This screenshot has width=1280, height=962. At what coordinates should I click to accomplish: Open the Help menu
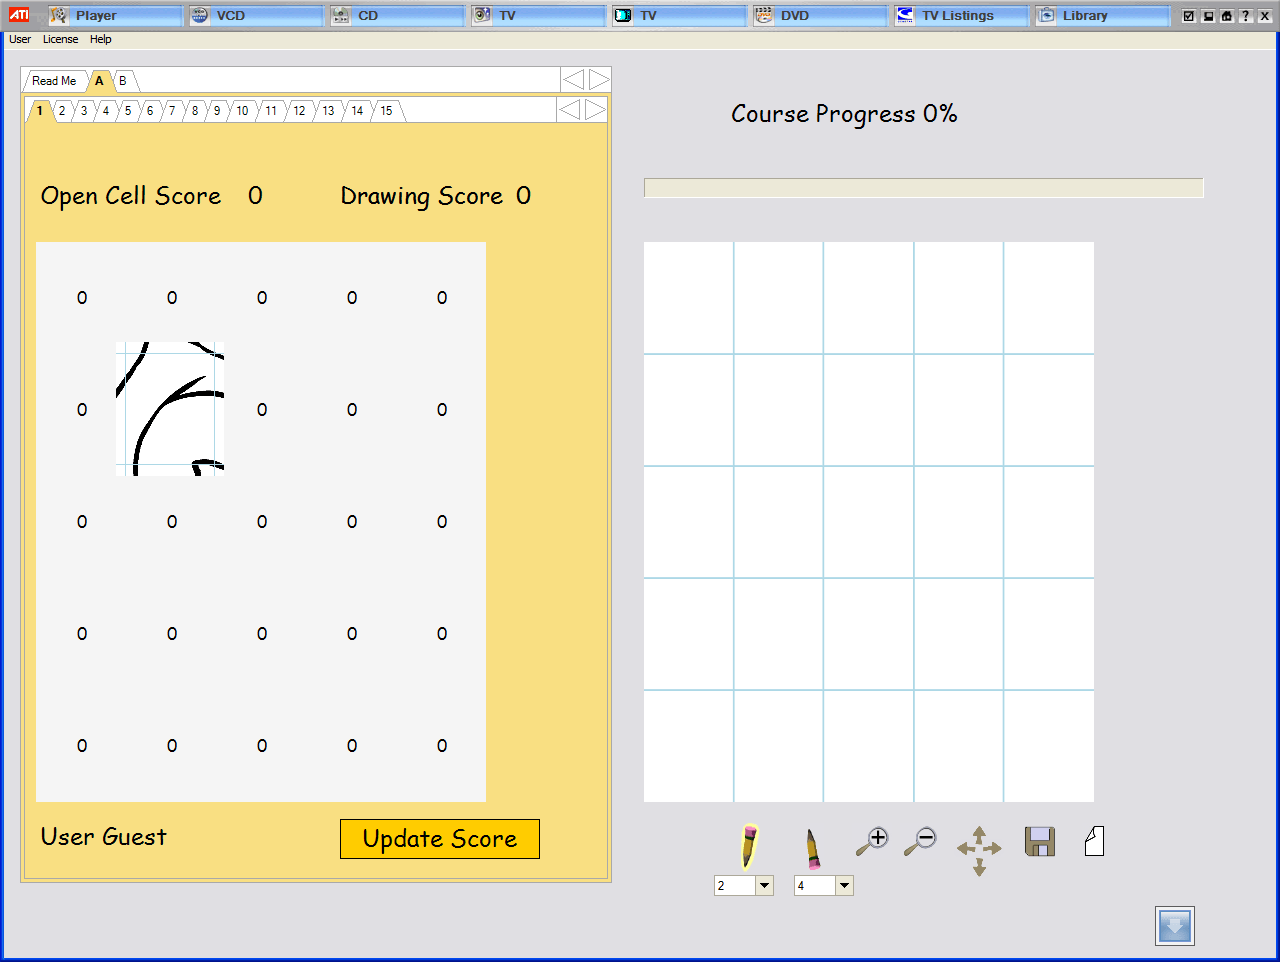point(101,39)
